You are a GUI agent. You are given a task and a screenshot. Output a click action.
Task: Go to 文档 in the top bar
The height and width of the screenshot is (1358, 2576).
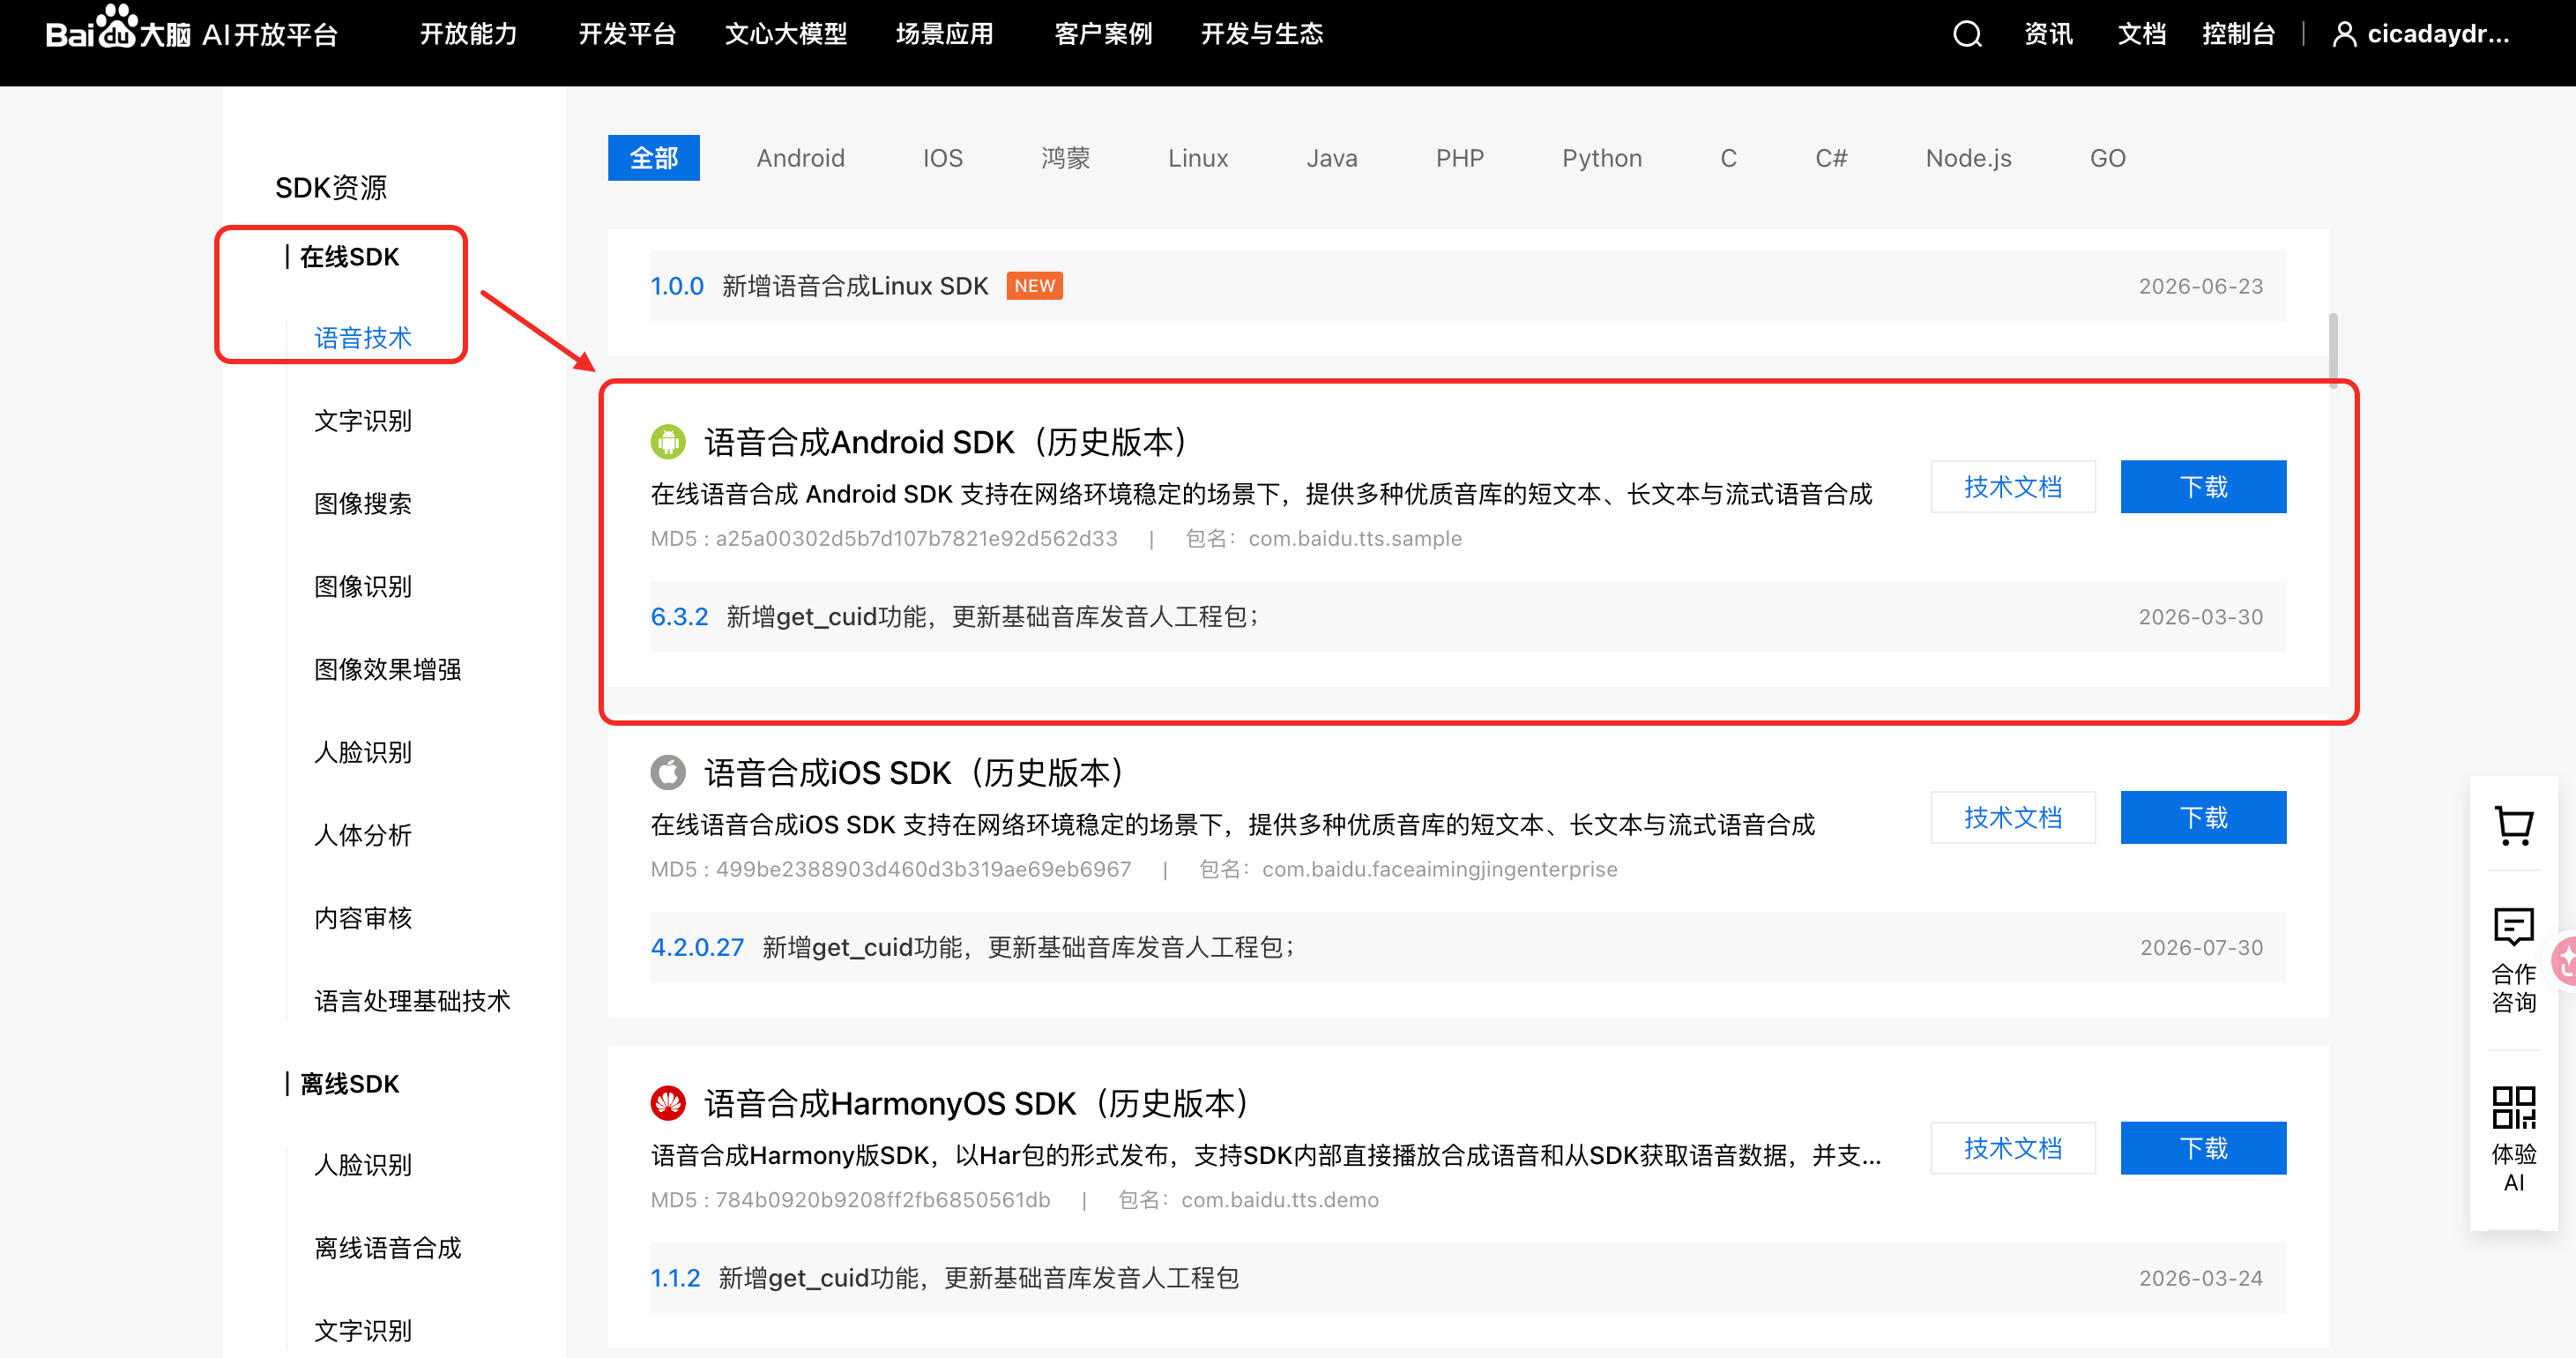pyautogui.click(x=2141, y=34)
